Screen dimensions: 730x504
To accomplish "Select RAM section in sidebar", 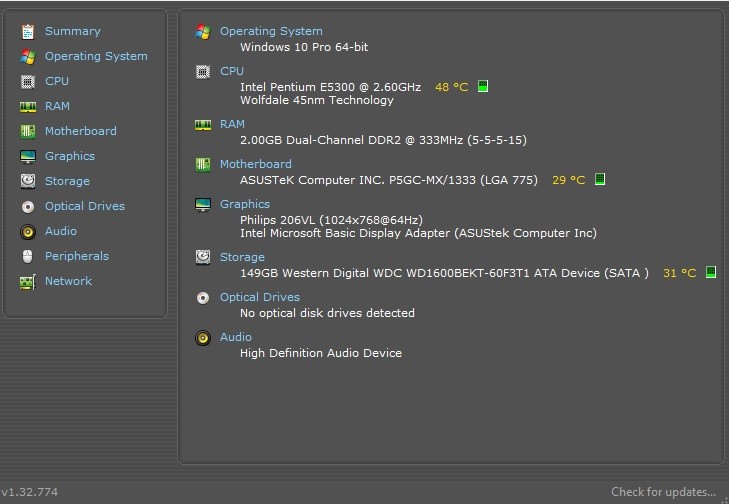I will click(57, 107).
